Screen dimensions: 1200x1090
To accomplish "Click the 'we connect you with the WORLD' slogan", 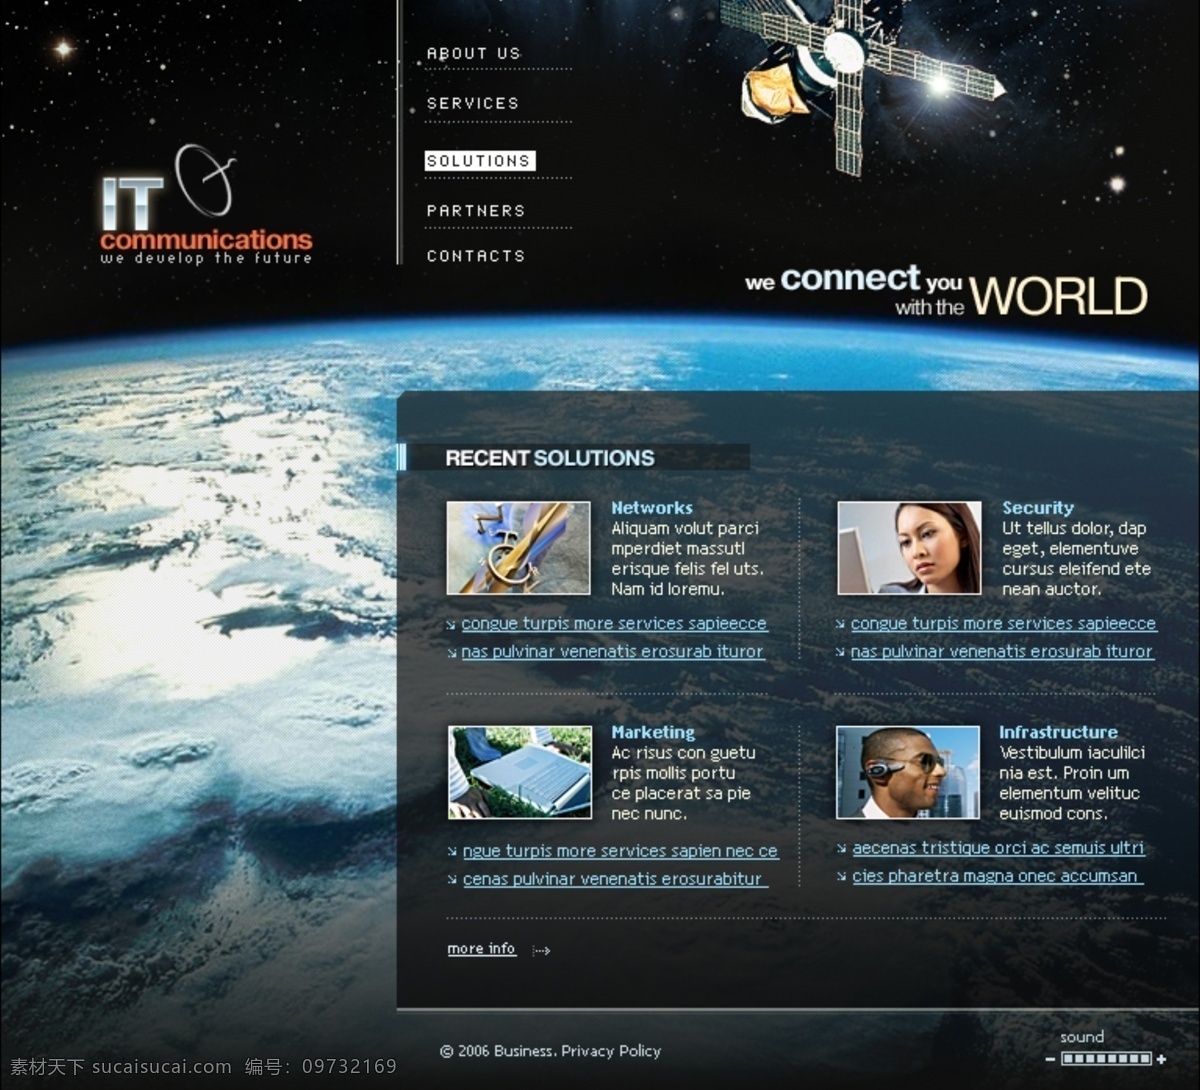I will (946, 291).
